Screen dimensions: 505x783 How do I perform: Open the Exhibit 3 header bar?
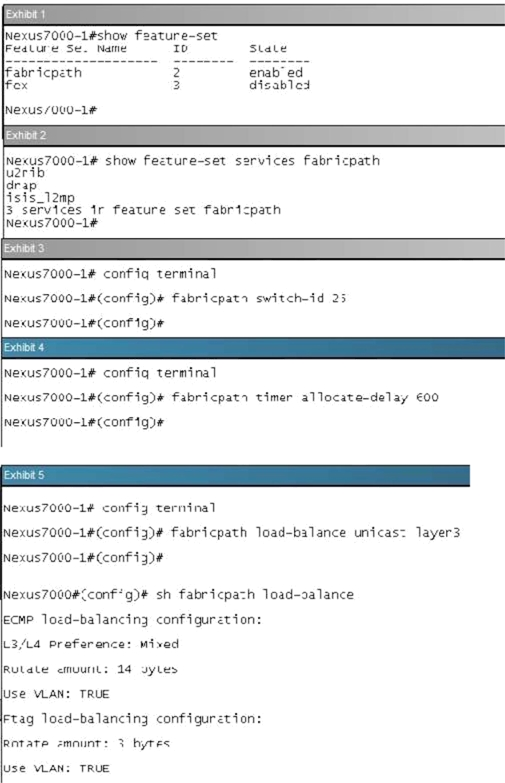(x=253, y=248)
